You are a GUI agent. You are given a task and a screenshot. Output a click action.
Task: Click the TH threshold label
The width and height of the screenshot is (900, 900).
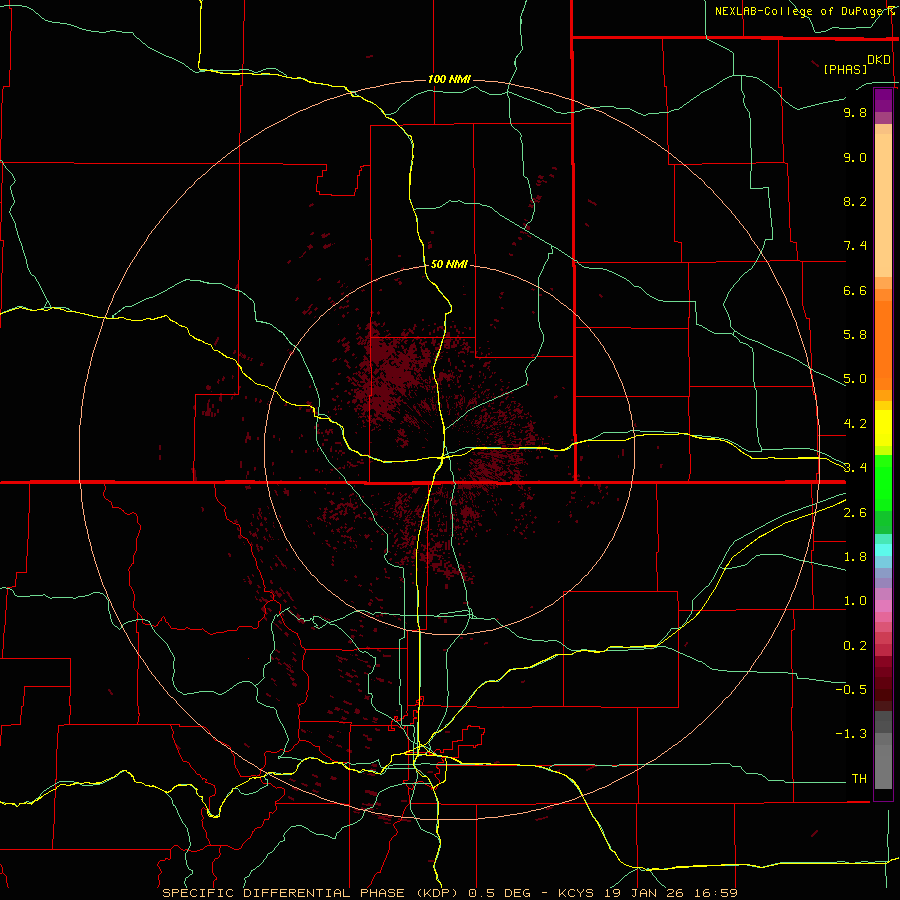(859, 779)
